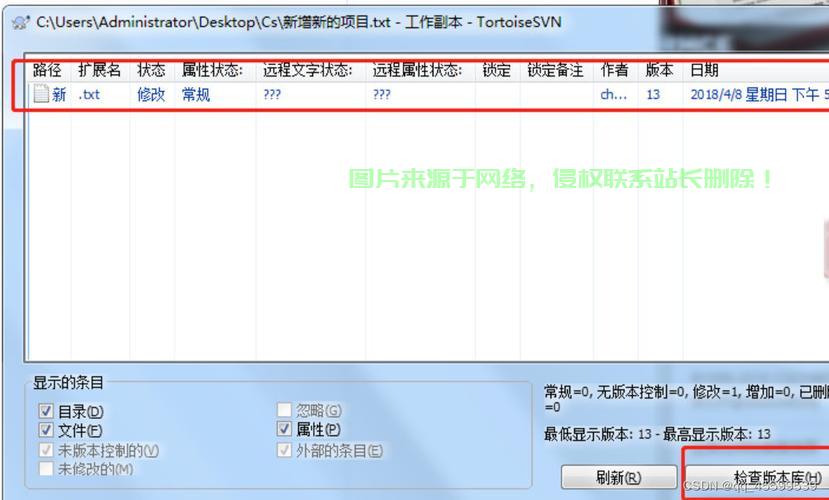
Task: Click the version cell 13 in the row
Action: coord(653,95)
